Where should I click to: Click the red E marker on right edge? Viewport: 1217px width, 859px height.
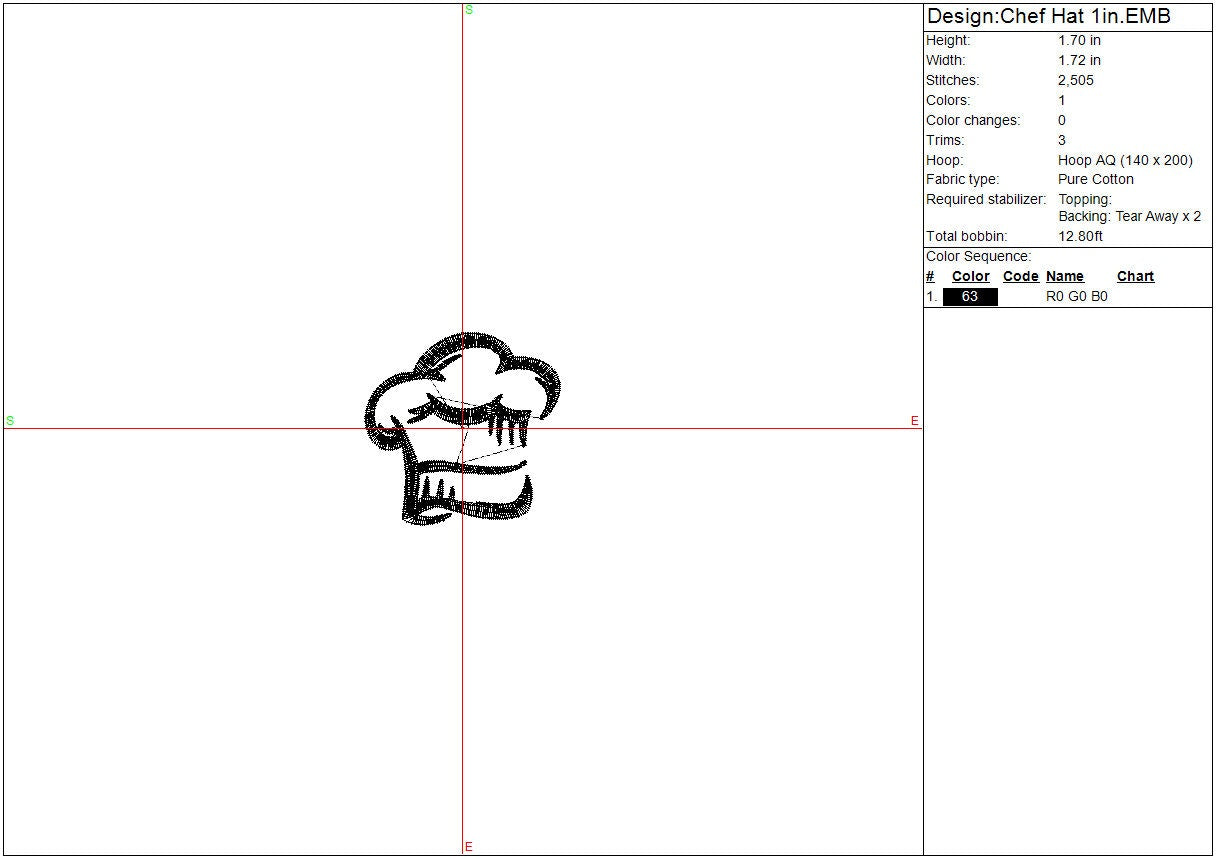[914, 421]
